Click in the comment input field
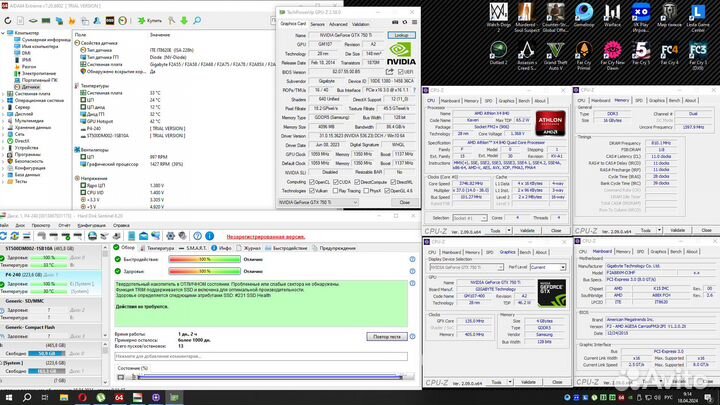Viewport: 720px width, 405px height. [261, 356]
